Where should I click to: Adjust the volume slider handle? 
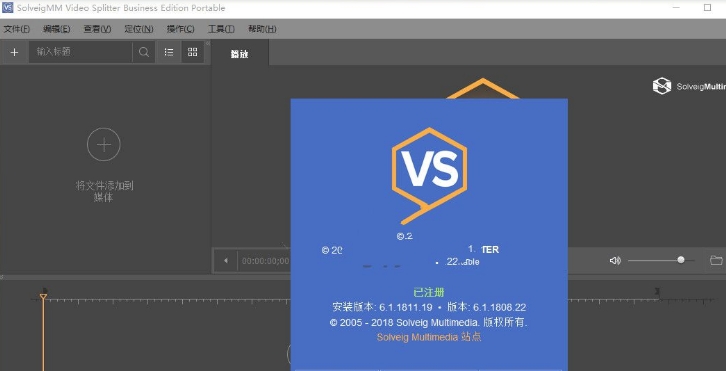[681, 260]
